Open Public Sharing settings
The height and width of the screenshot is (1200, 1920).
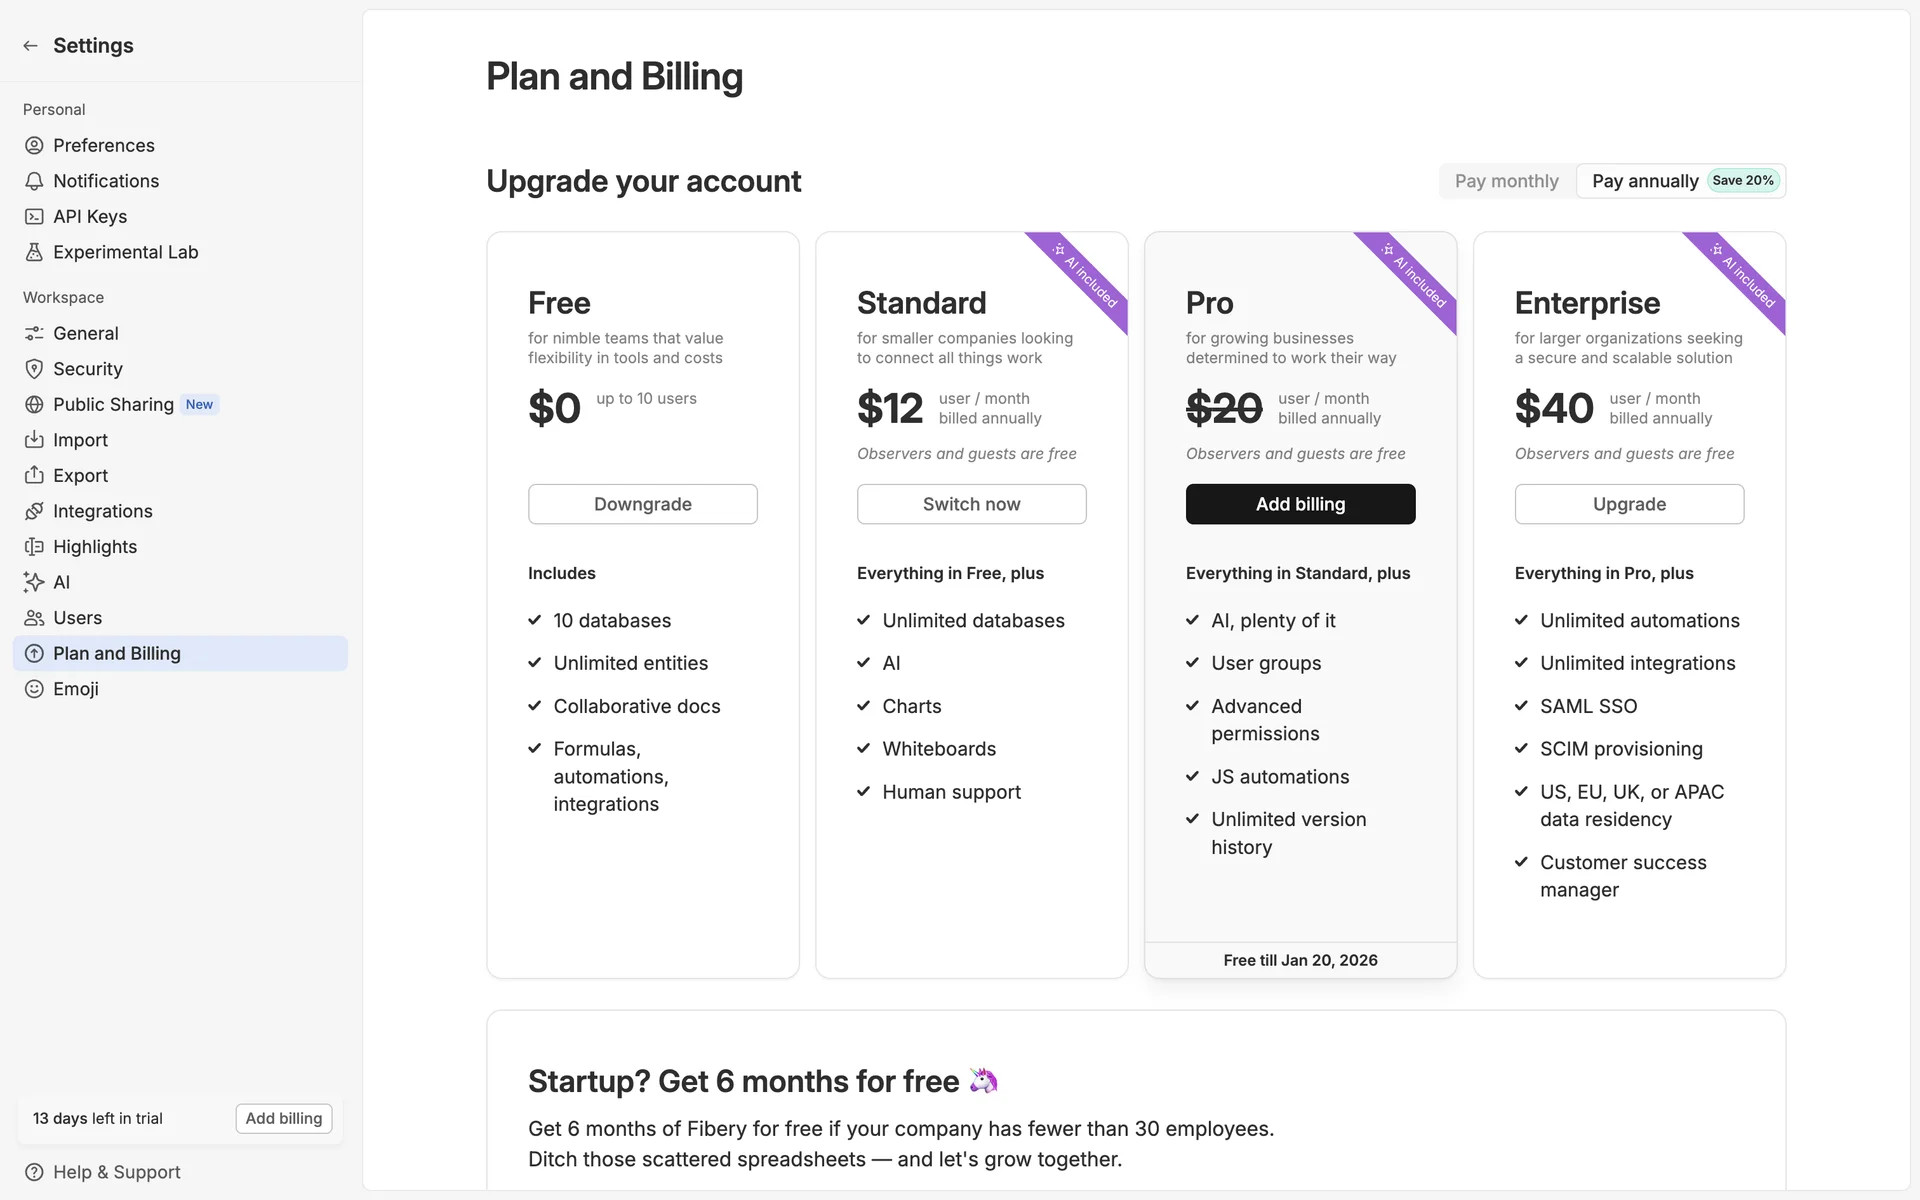pyautogui.click(x=113, y=405)
